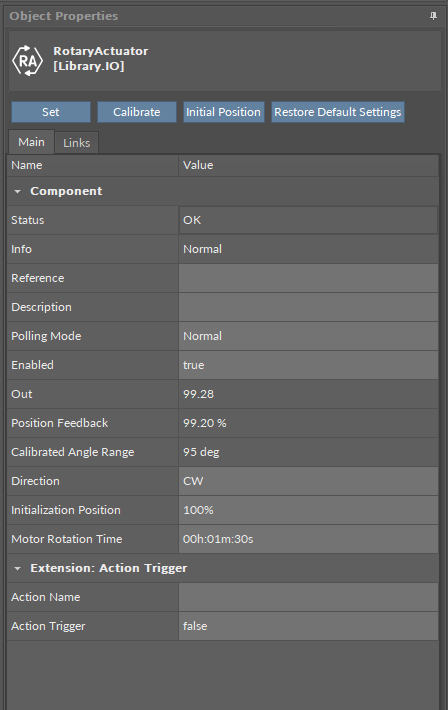The image size is (448, 710).
Task: Collapse the Extension: Action Trigger section
Action: pyautogui.click(x=17, y=568)
